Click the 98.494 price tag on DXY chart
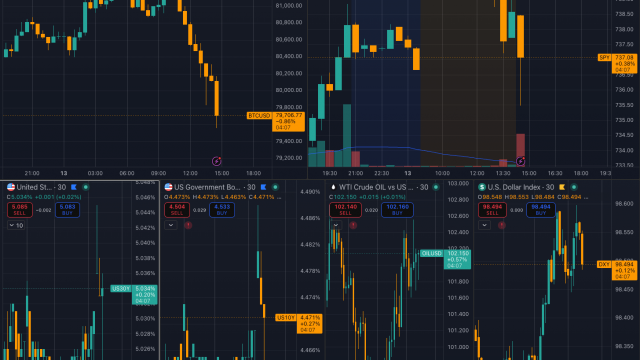 click(624, 271)
